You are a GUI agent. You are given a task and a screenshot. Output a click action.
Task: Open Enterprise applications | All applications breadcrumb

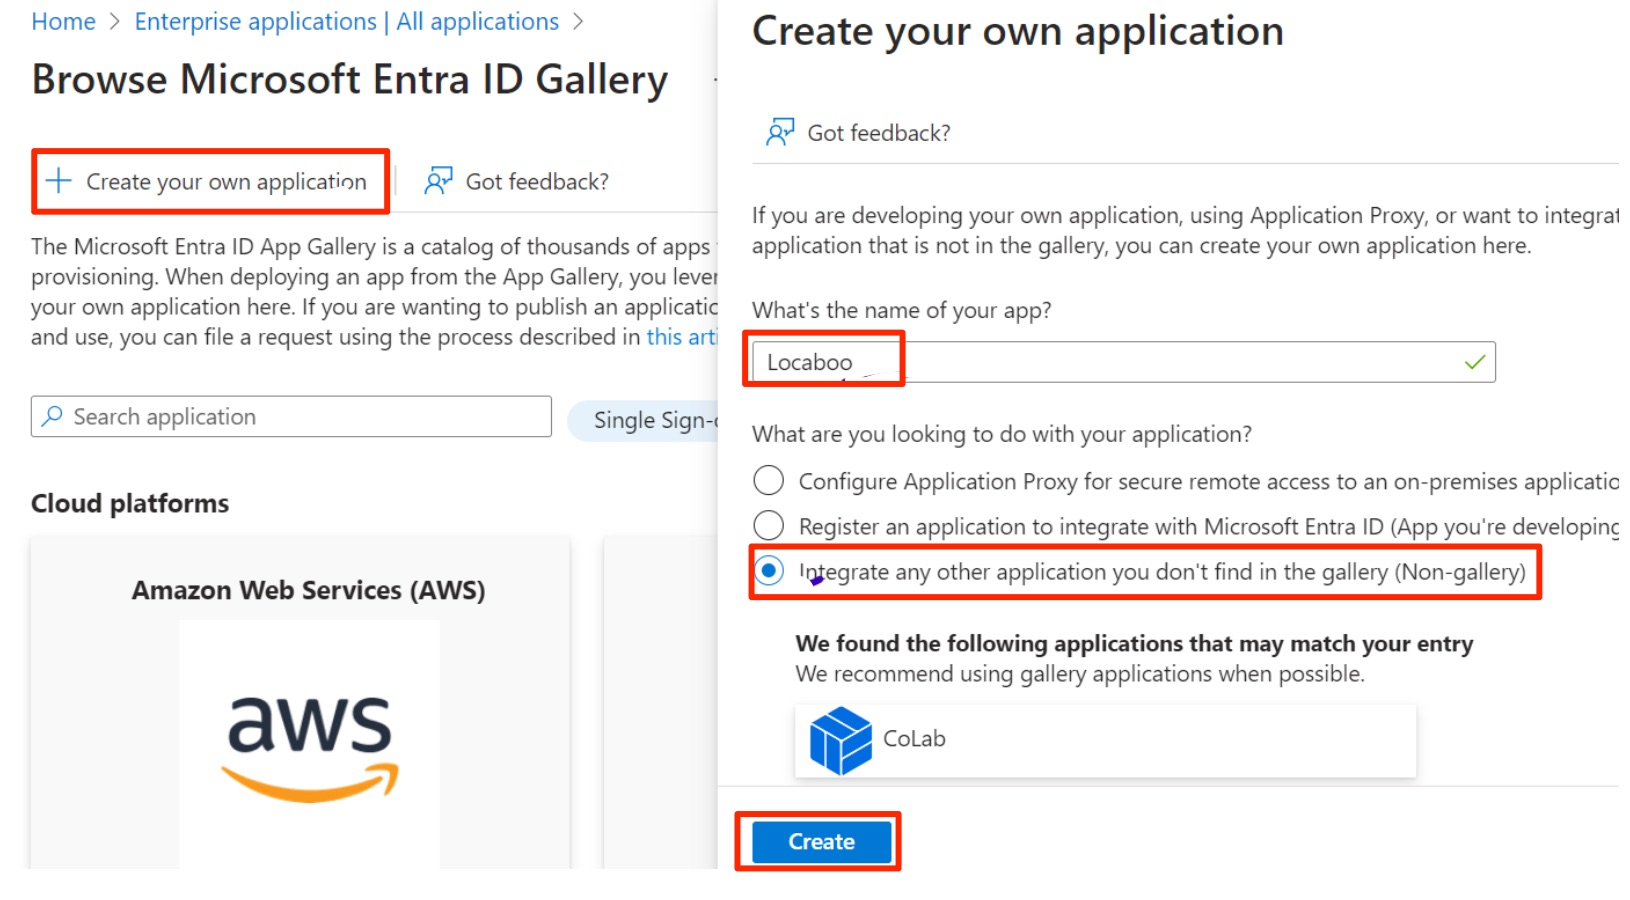click(347, 21)
